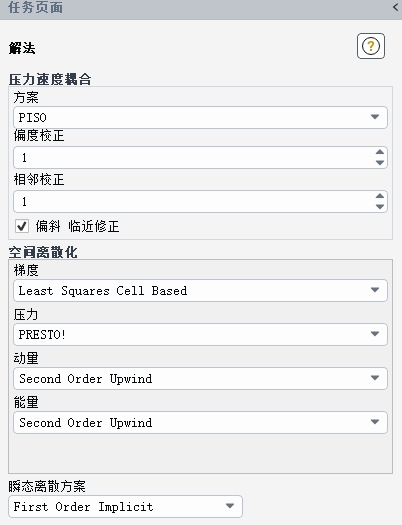Click the 解法 heading label
The height and width of the screenshot is (525, 402).
[22, 48]
